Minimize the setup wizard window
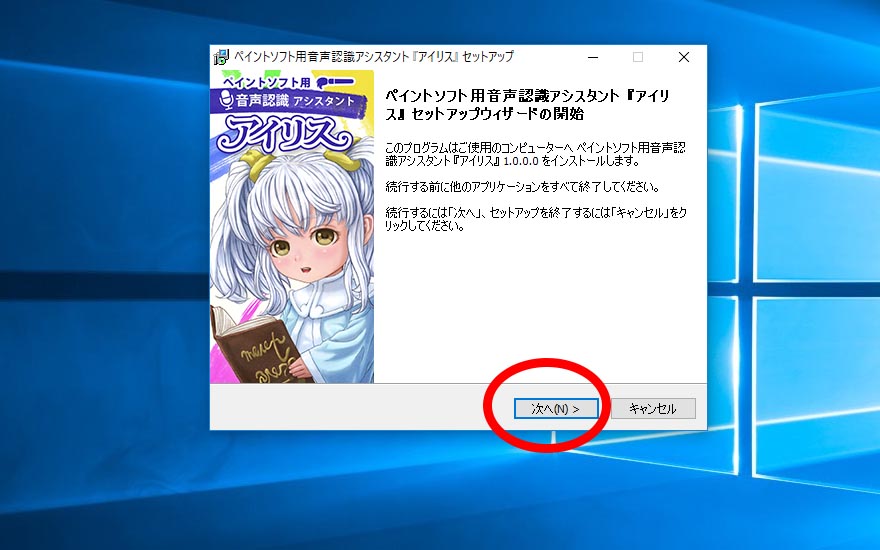Image resolution: width=880 pixels, height=550 pixels. [x=593, y=57]
